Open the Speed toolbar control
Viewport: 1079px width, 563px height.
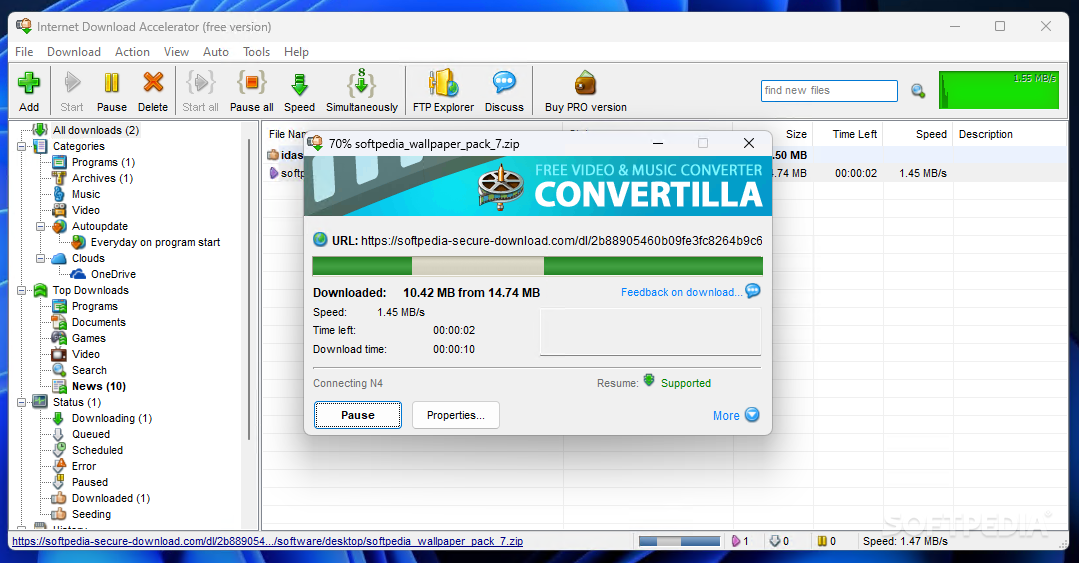coord(299,90)
